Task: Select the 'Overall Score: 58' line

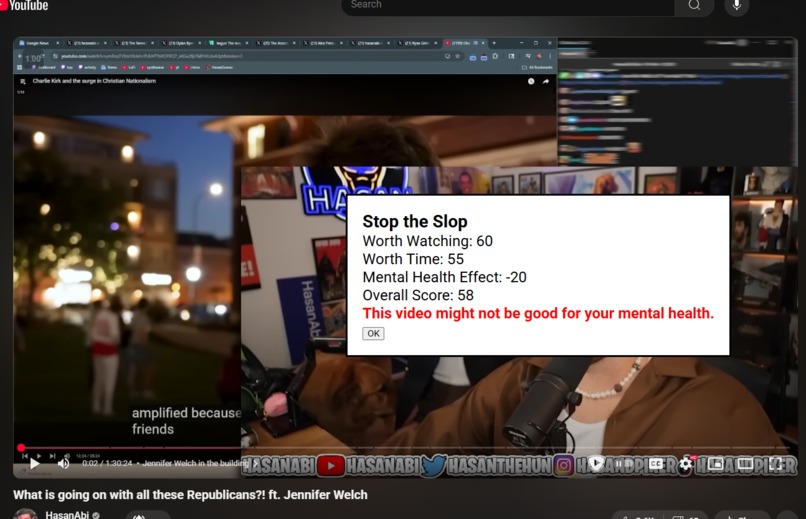Action: [x=418, y=295]
